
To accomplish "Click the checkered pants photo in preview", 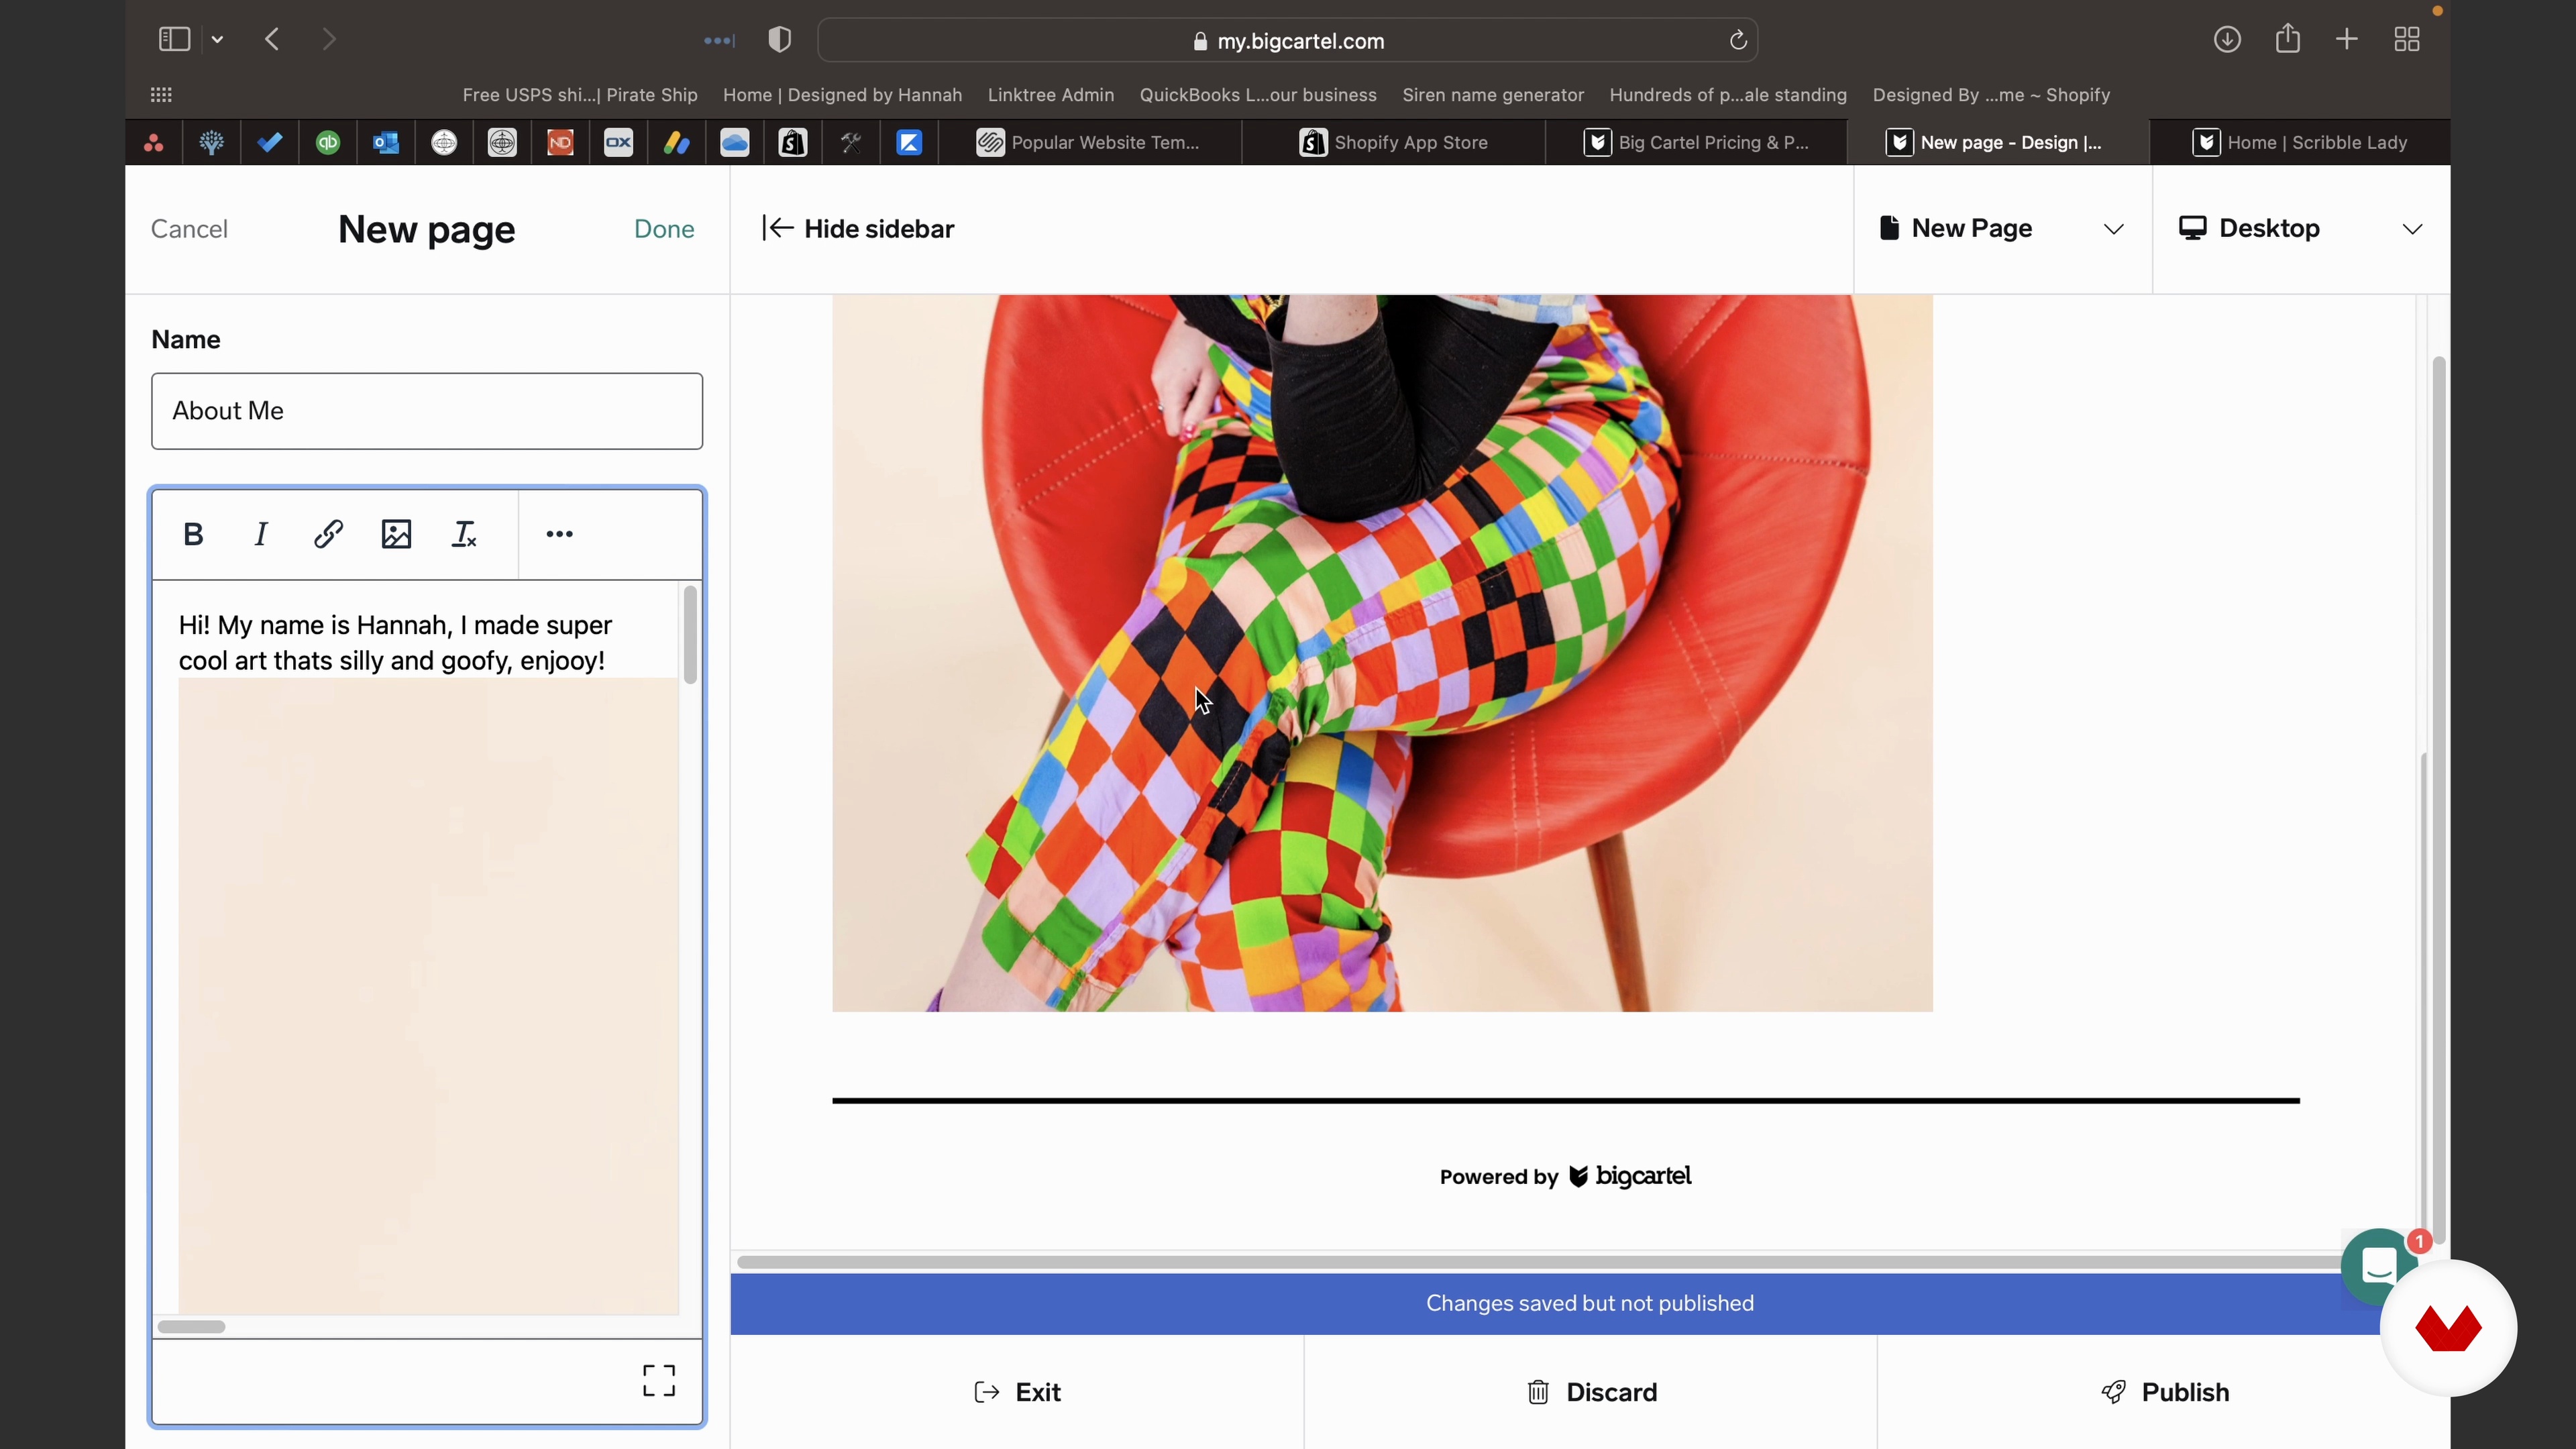I will tap(1382, 653).
